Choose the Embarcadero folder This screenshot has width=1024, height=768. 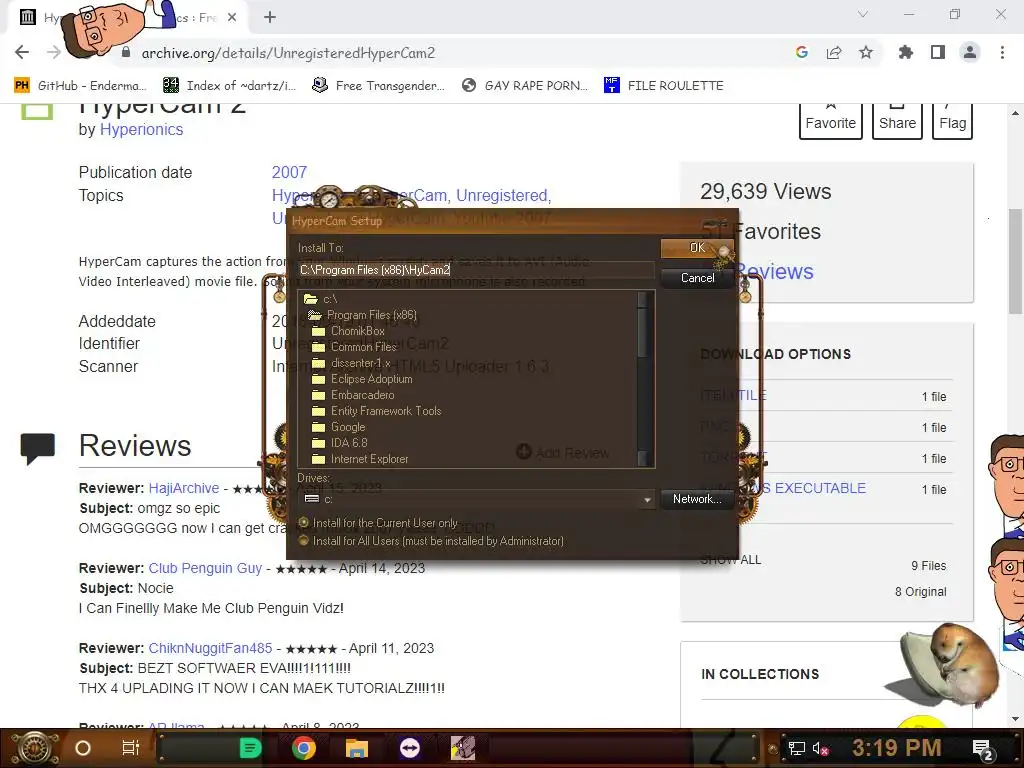pos(353,395)
